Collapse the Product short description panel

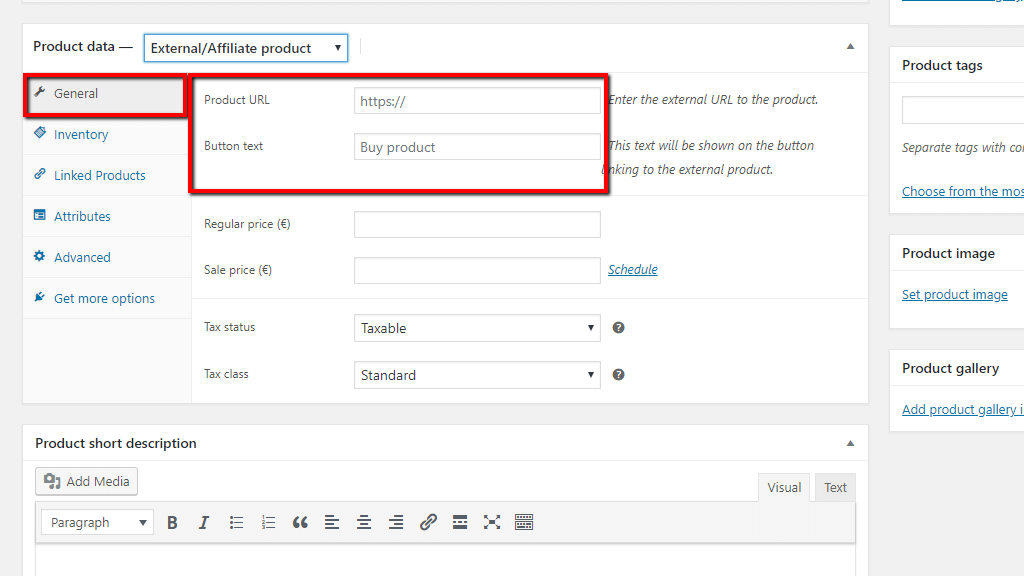pyautogui.click(x=850, y=443)
